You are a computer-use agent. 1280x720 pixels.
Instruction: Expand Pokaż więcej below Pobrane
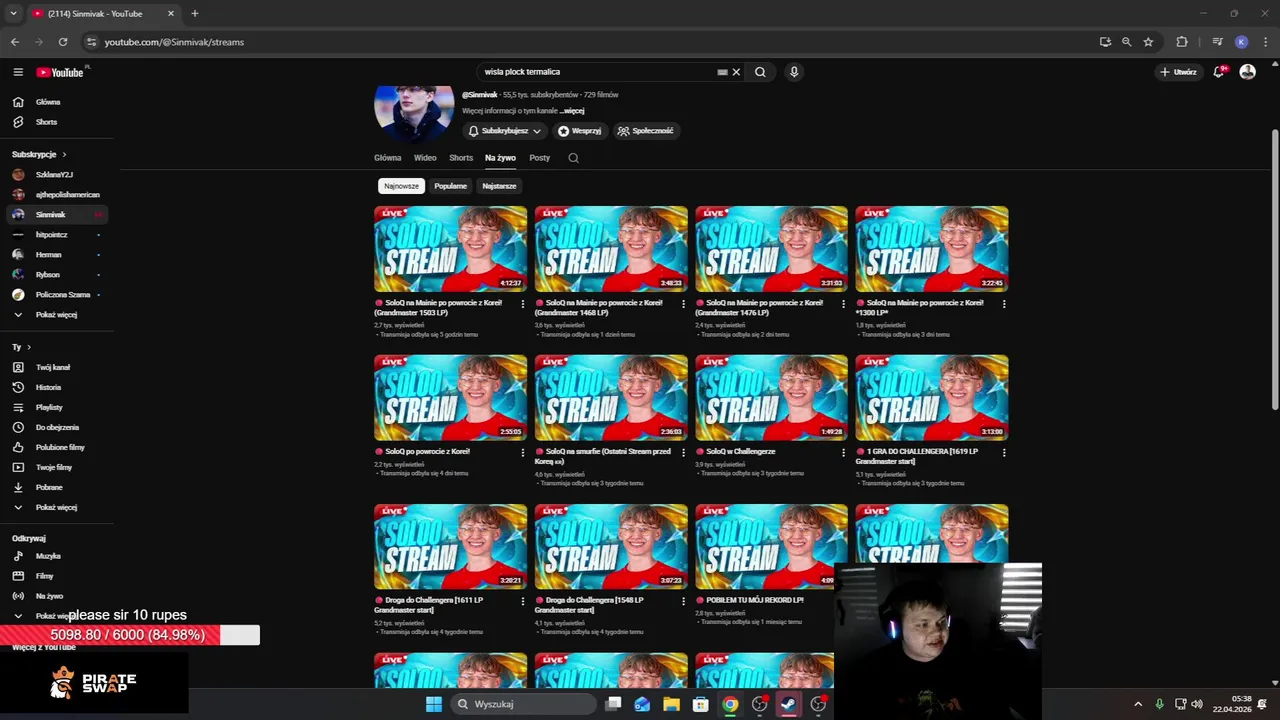point(58,507)
